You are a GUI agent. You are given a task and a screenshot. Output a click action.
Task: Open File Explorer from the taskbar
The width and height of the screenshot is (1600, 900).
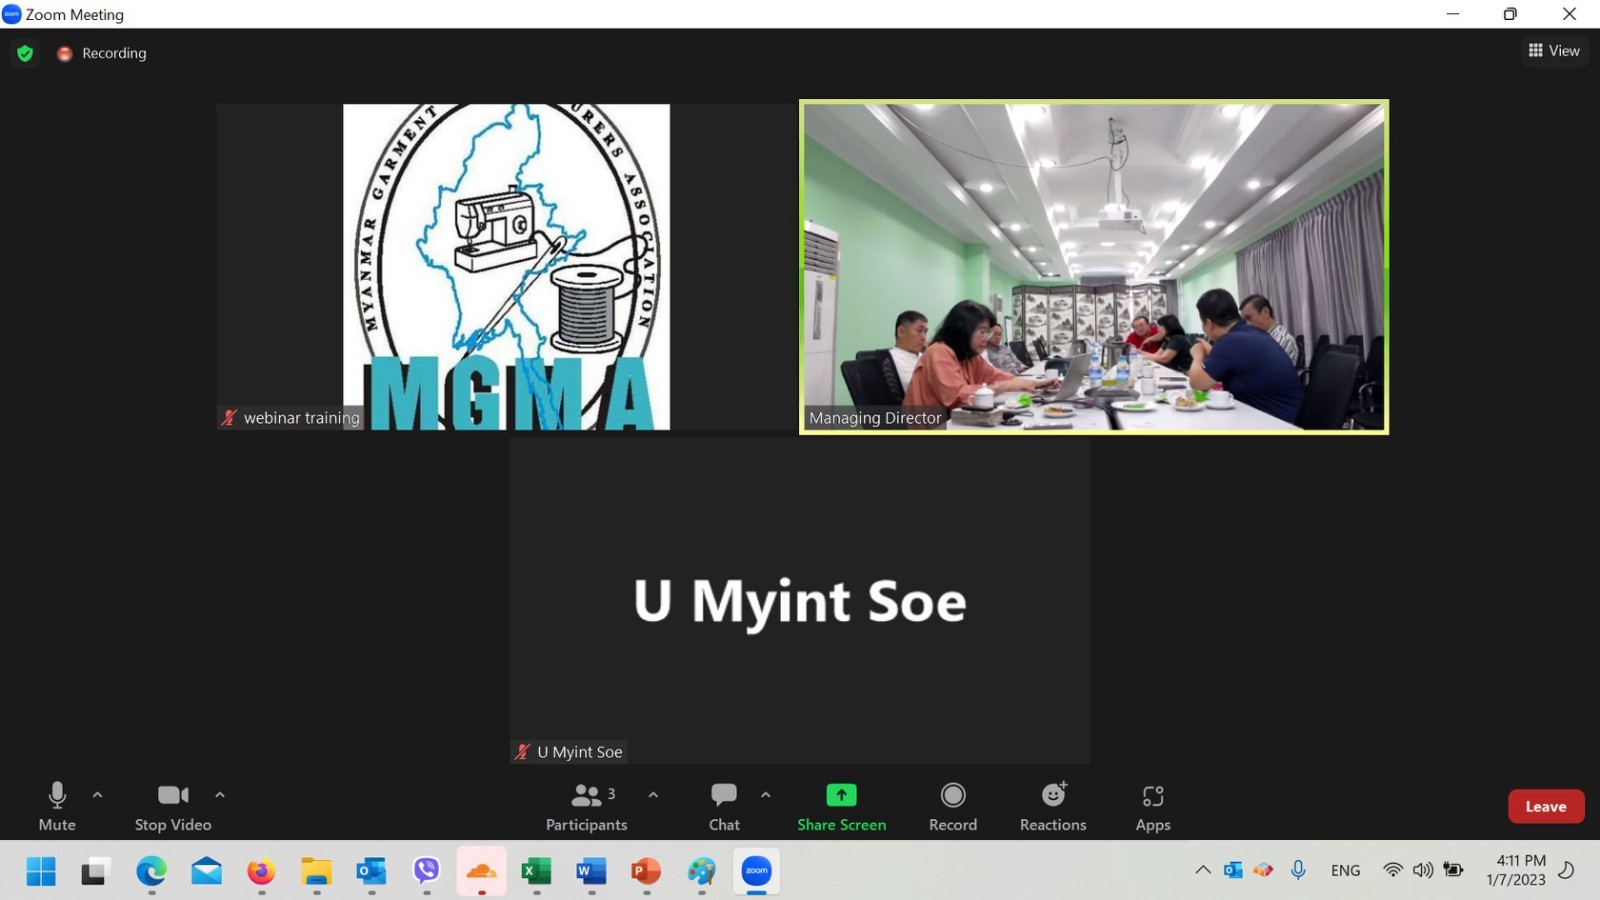pyautogui.click(x=317, y=872)
